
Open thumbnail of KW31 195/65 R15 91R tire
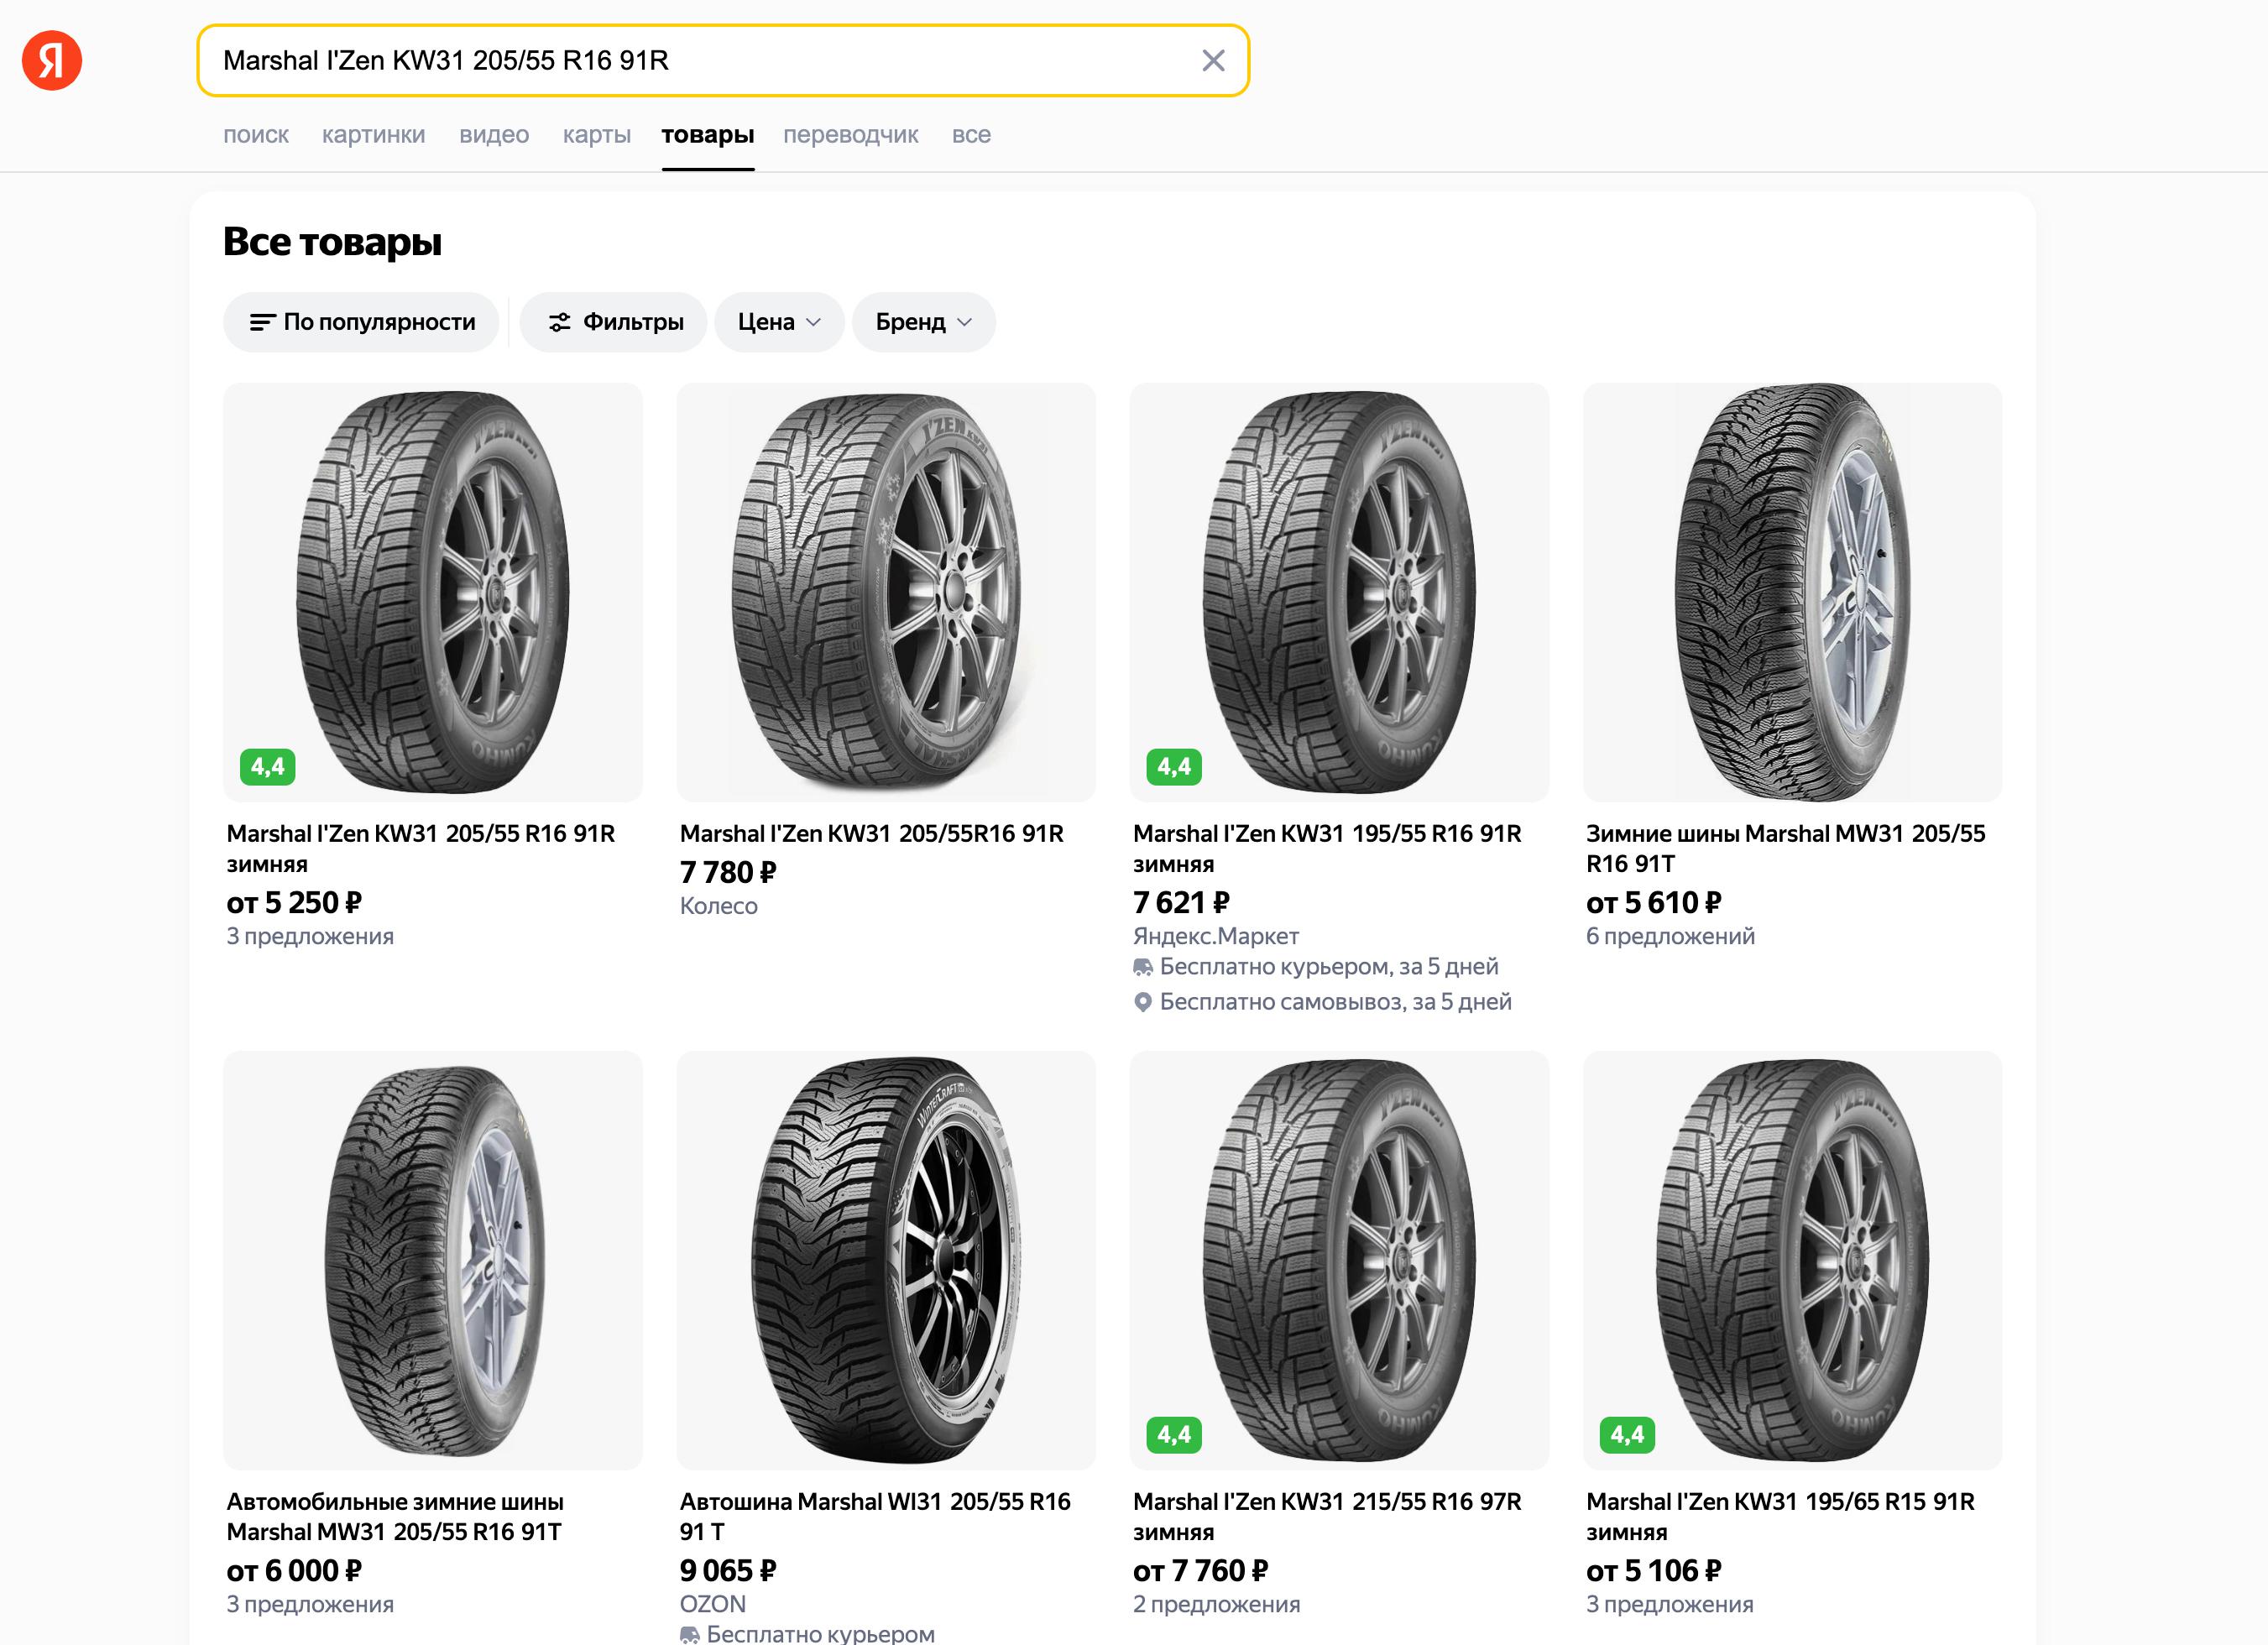(x=1792, y=1260)
